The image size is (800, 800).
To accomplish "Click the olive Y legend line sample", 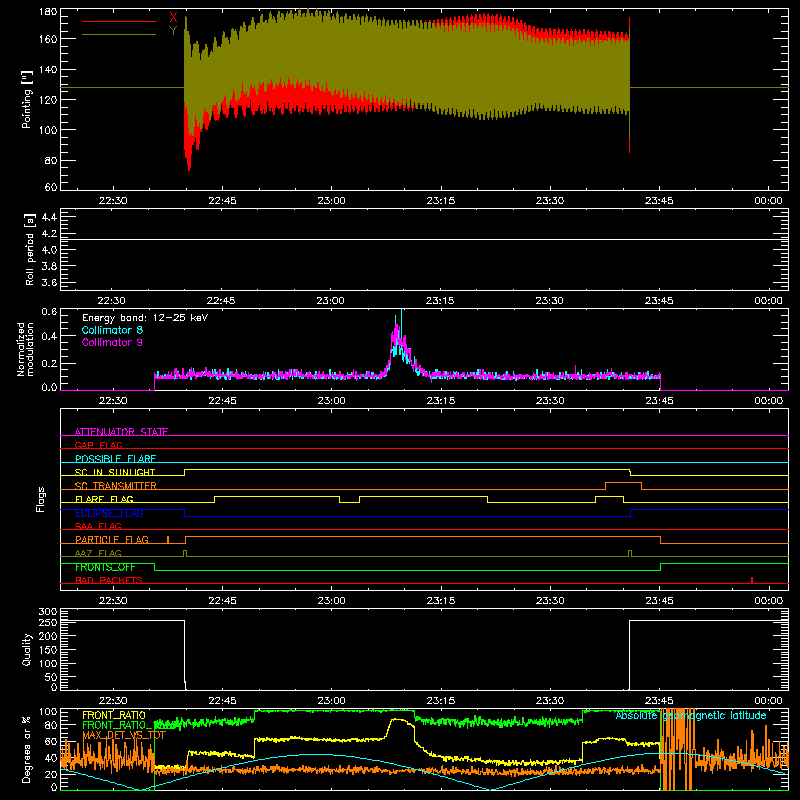I will pyautogui.click(x=119, y=35).
